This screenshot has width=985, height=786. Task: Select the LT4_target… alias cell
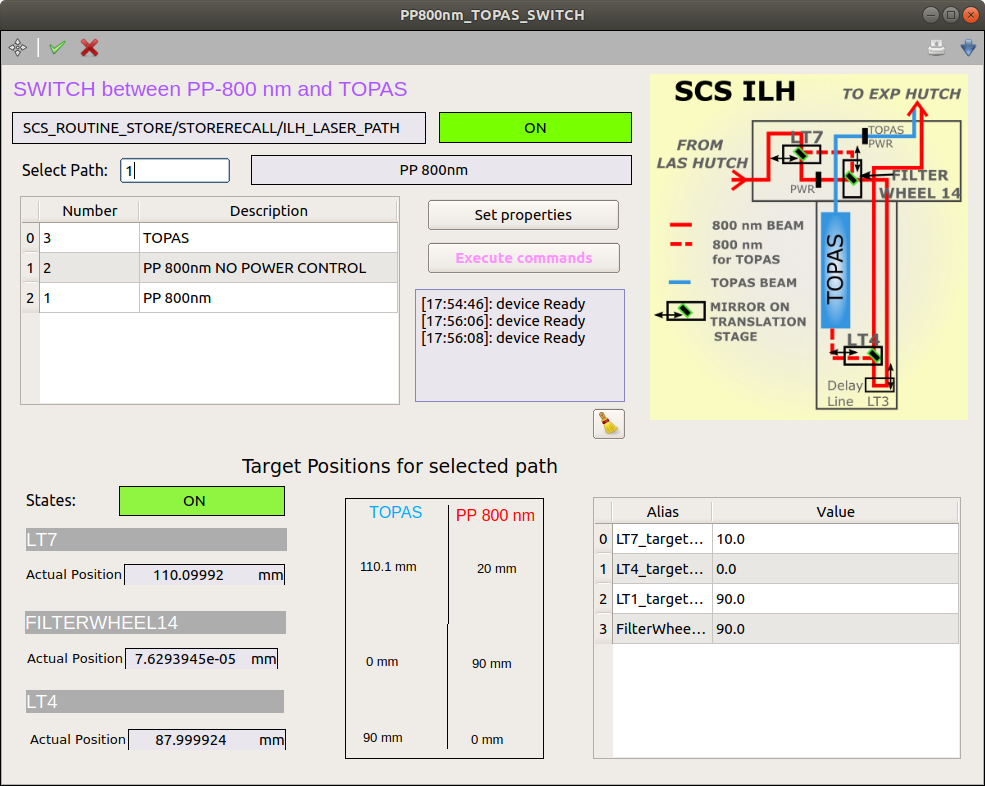tap(662, 569)
